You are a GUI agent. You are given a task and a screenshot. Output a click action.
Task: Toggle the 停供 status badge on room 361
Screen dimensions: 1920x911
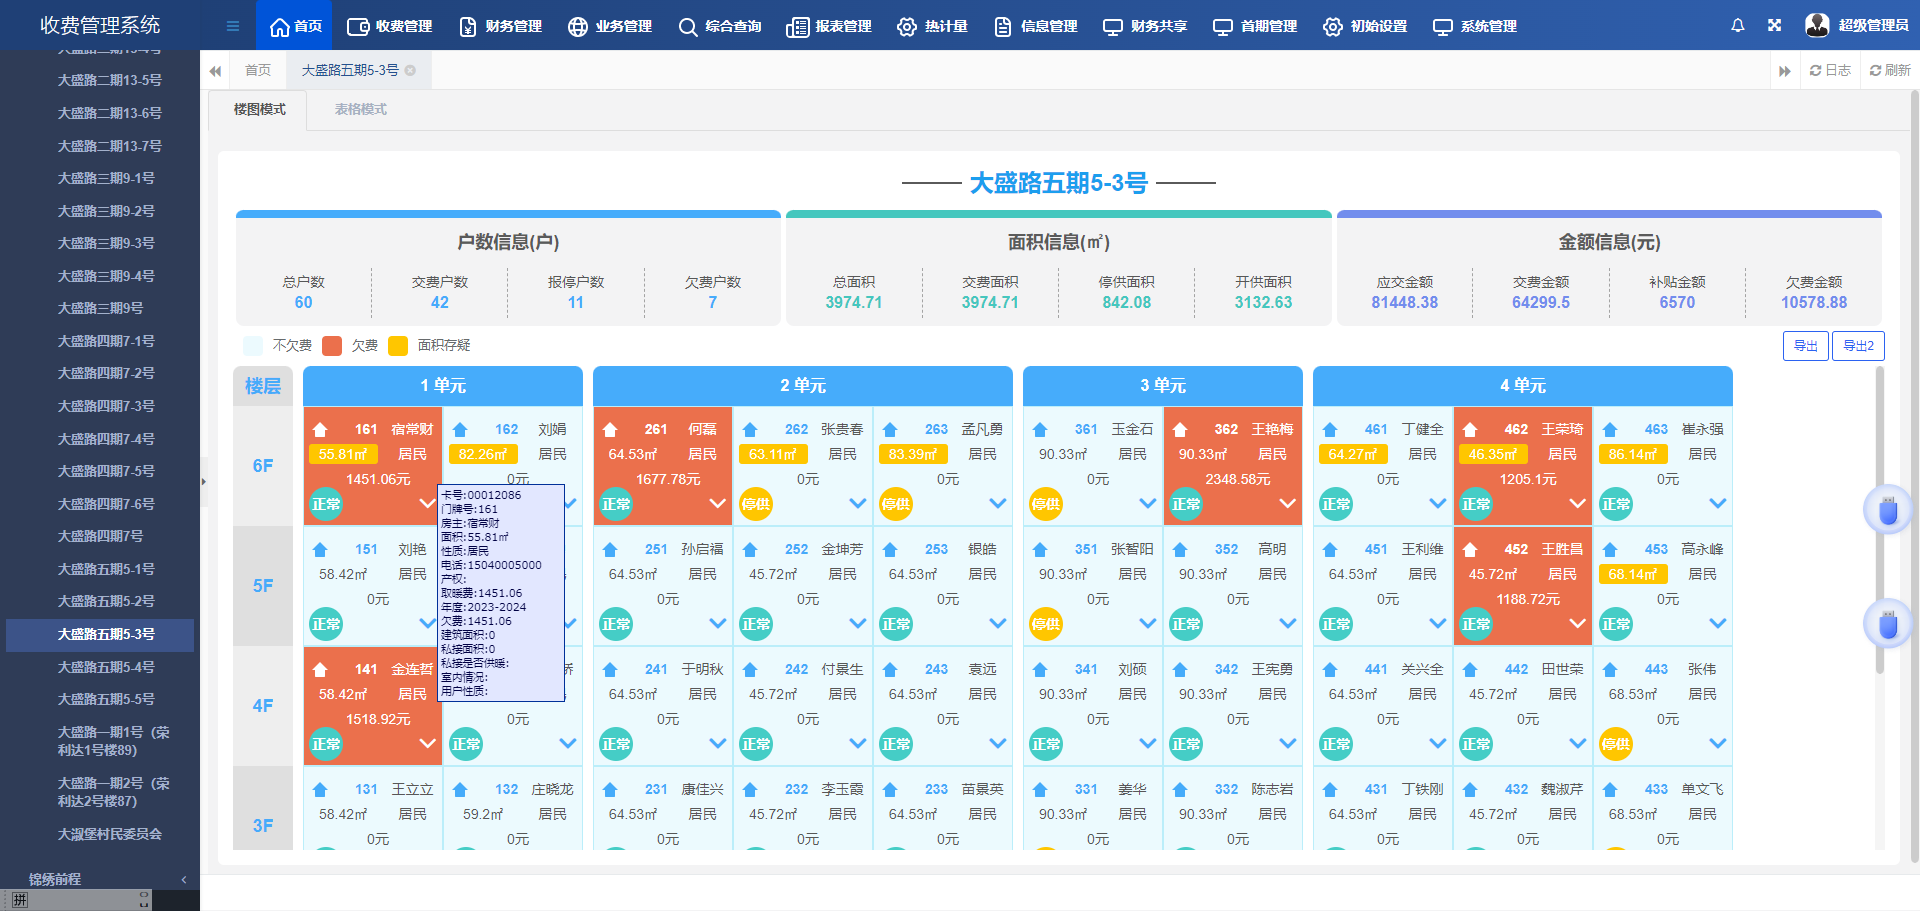(1046, 504)
